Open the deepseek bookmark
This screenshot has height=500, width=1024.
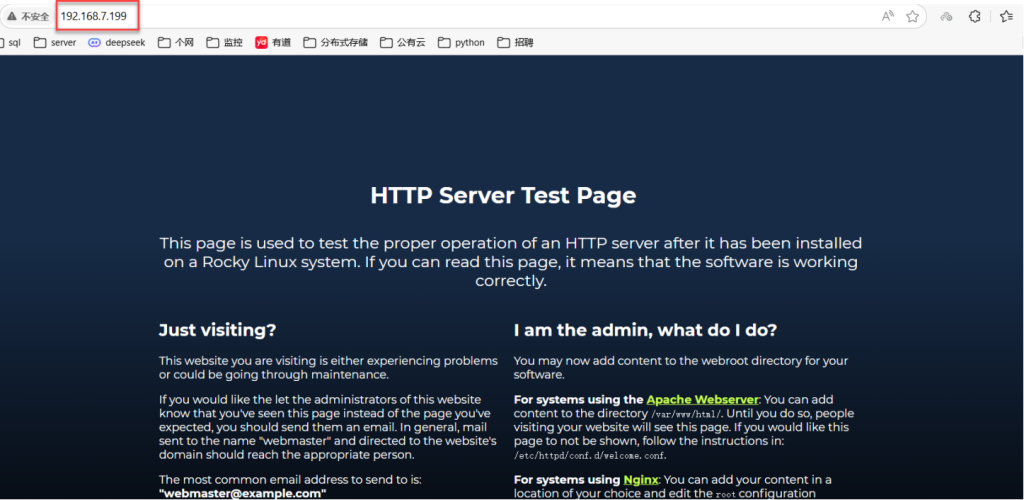116,43
